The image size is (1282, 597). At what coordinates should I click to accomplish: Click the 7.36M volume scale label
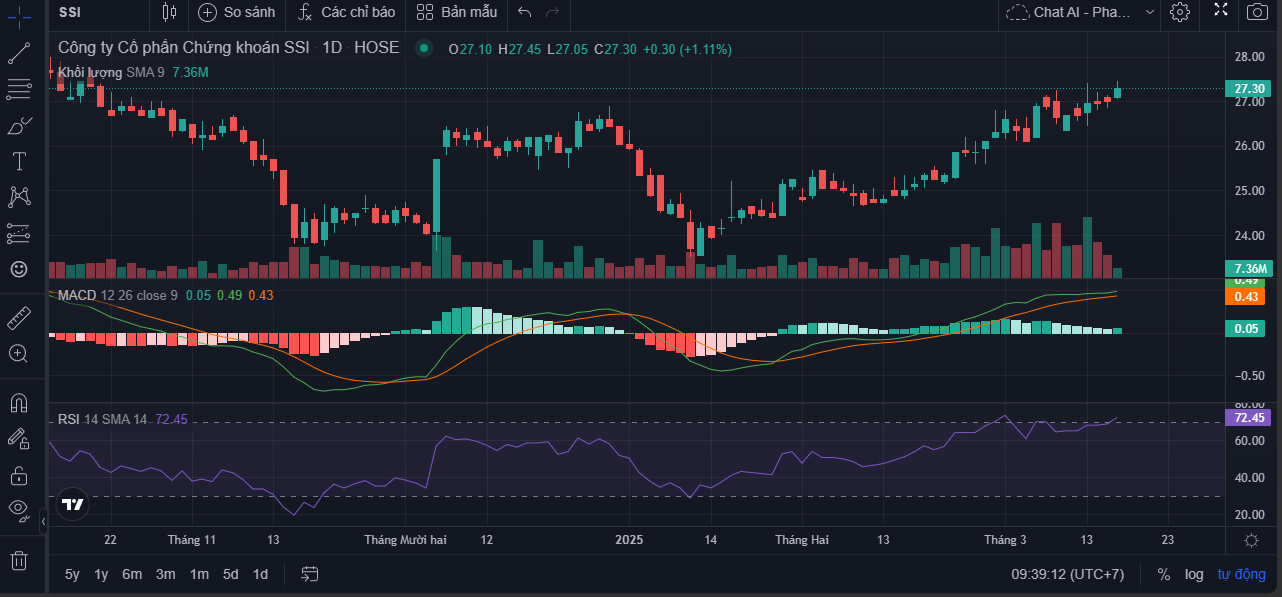click(1251, 269)
